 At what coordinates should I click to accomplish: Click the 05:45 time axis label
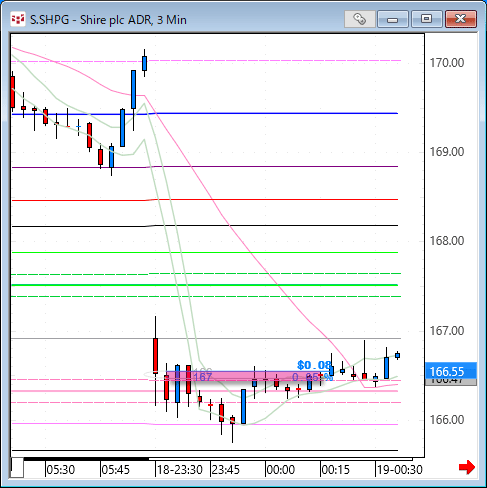pos(115,470)
